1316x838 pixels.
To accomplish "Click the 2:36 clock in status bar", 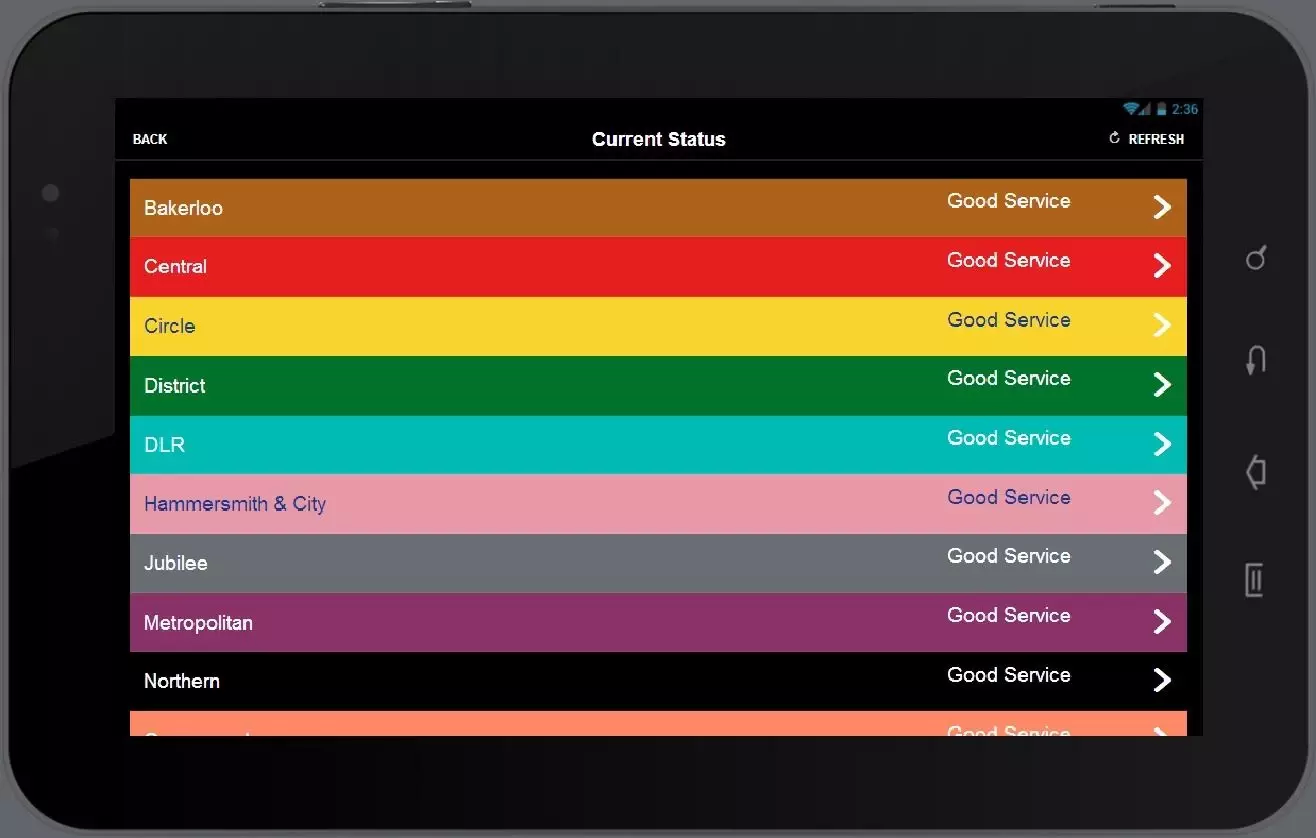I will (x=1185, y=109).
